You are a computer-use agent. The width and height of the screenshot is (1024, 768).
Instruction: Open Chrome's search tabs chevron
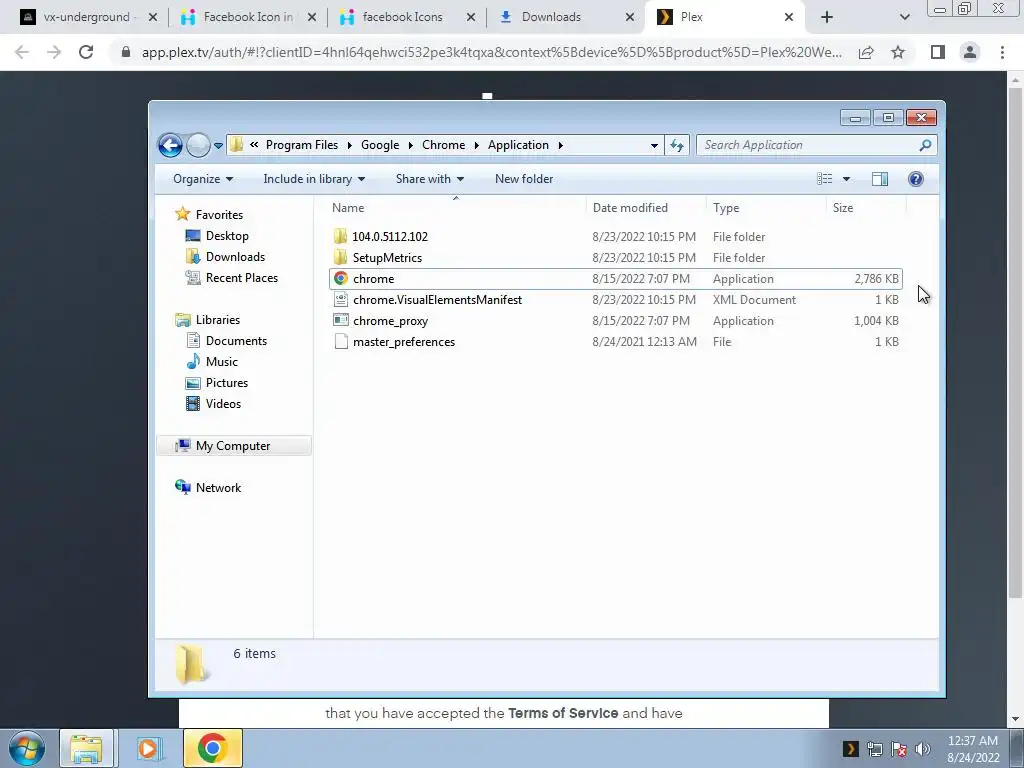point(904,18)
